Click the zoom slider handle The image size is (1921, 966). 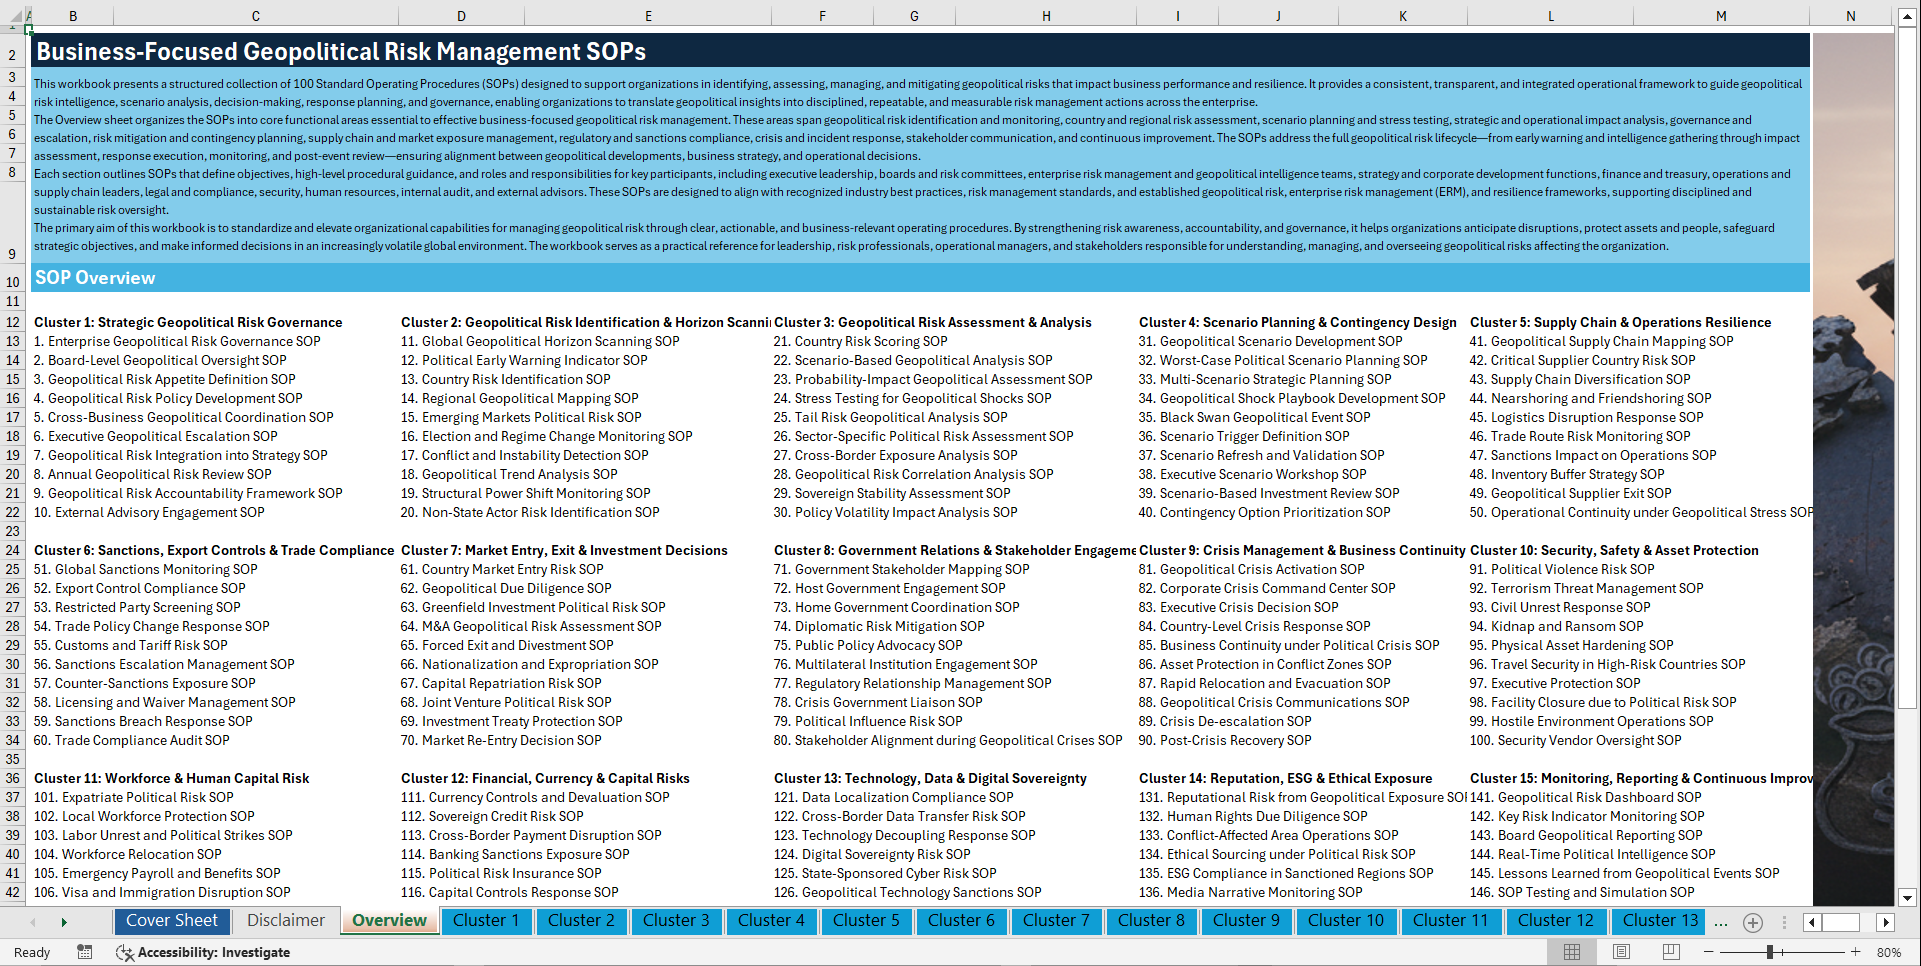tap(1770, 952)
